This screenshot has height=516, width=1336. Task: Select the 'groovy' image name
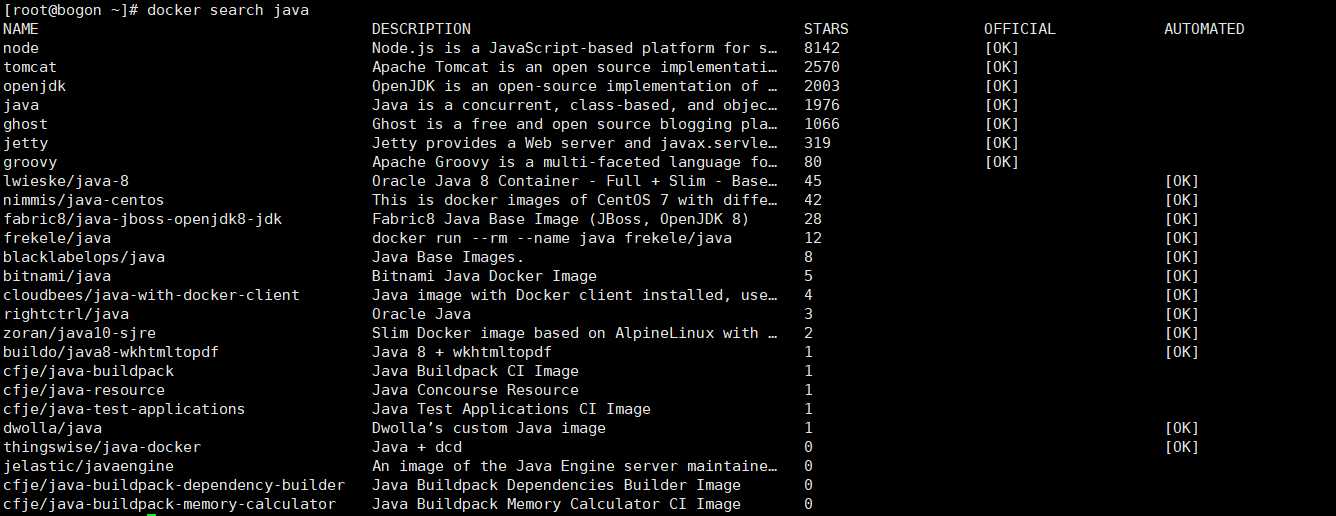30,162
